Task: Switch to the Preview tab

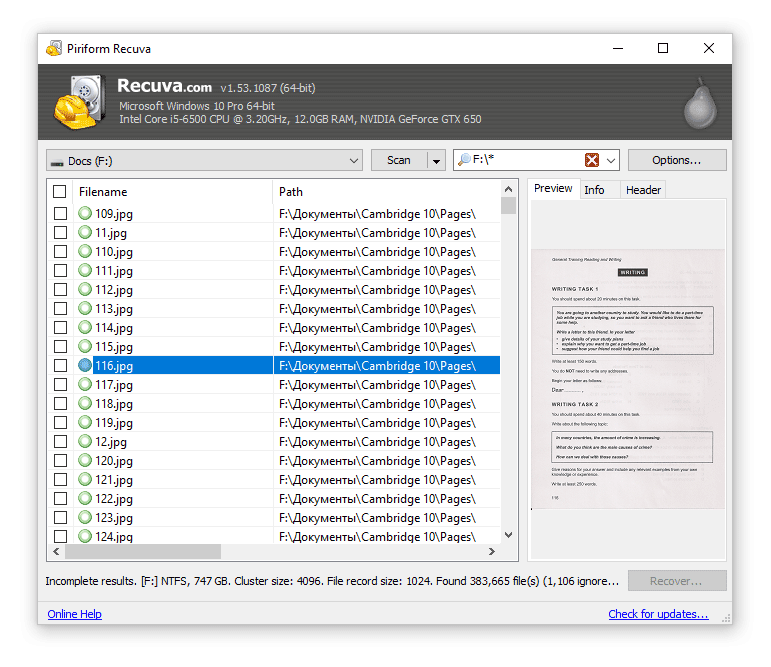Action: click(x=553, y=188)
